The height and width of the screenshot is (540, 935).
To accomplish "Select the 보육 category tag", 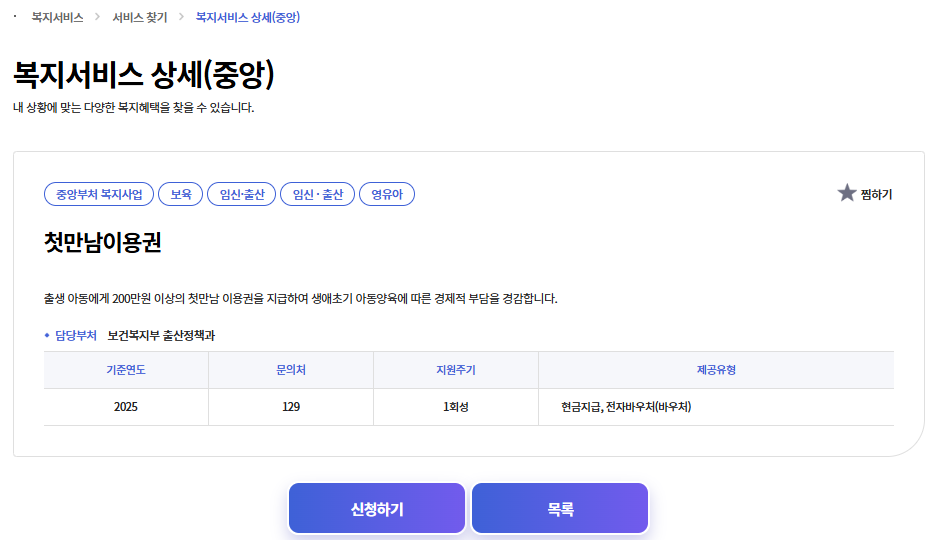I will click(181, 194).
